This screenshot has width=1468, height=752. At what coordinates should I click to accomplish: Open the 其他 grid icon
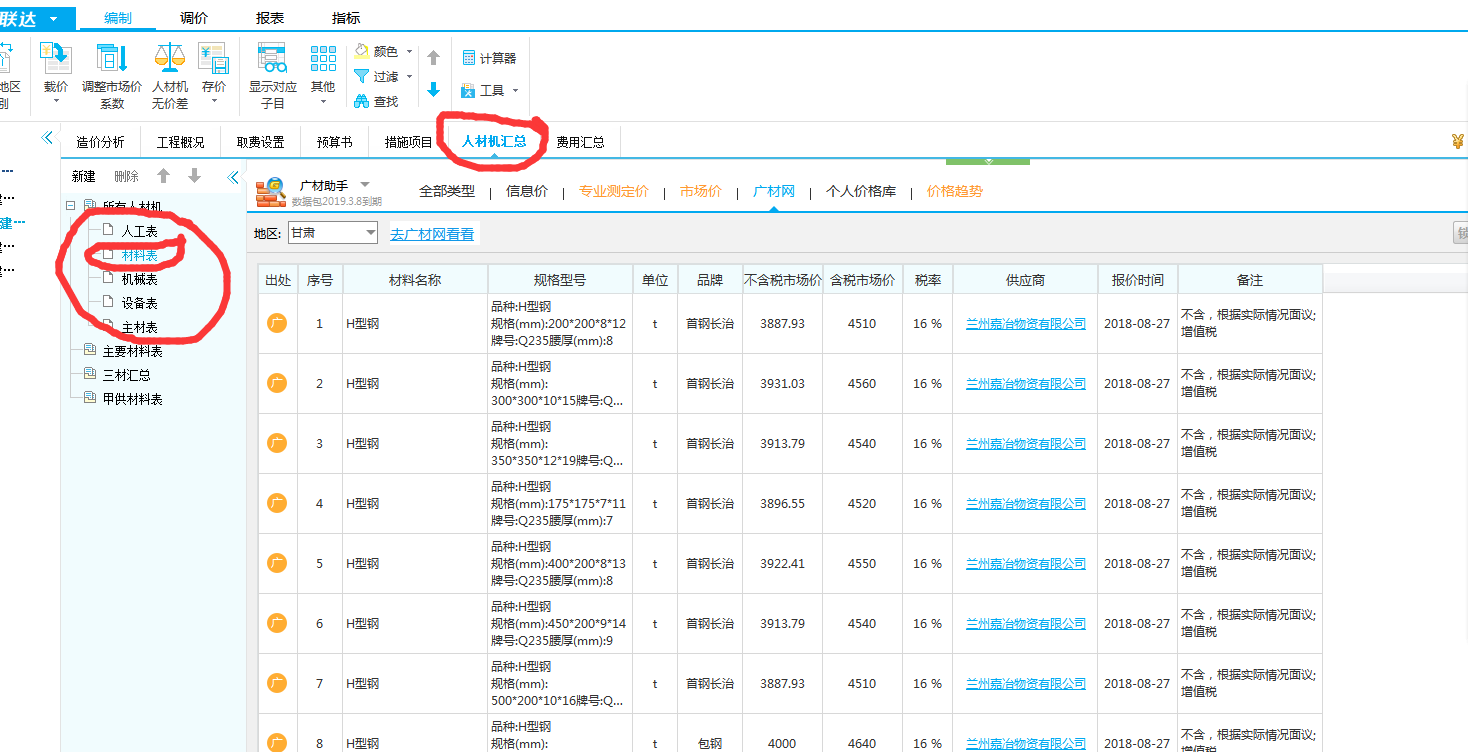(x=323, y=58)
